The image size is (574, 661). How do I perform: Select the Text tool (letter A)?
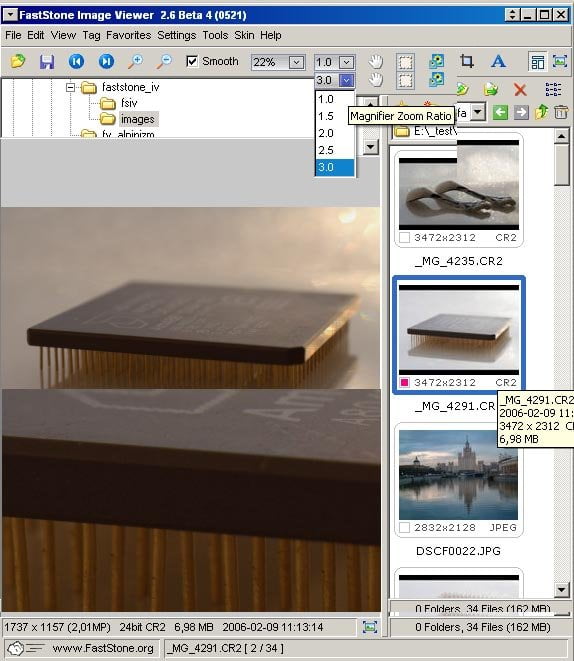(498, 62)
